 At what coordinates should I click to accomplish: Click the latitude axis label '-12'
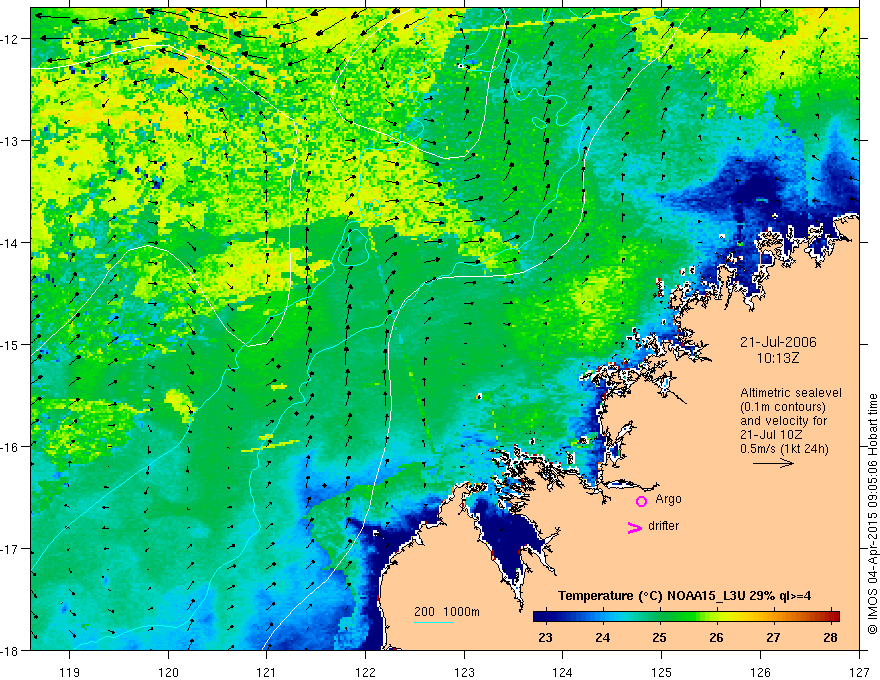click(x=11, y=39)
